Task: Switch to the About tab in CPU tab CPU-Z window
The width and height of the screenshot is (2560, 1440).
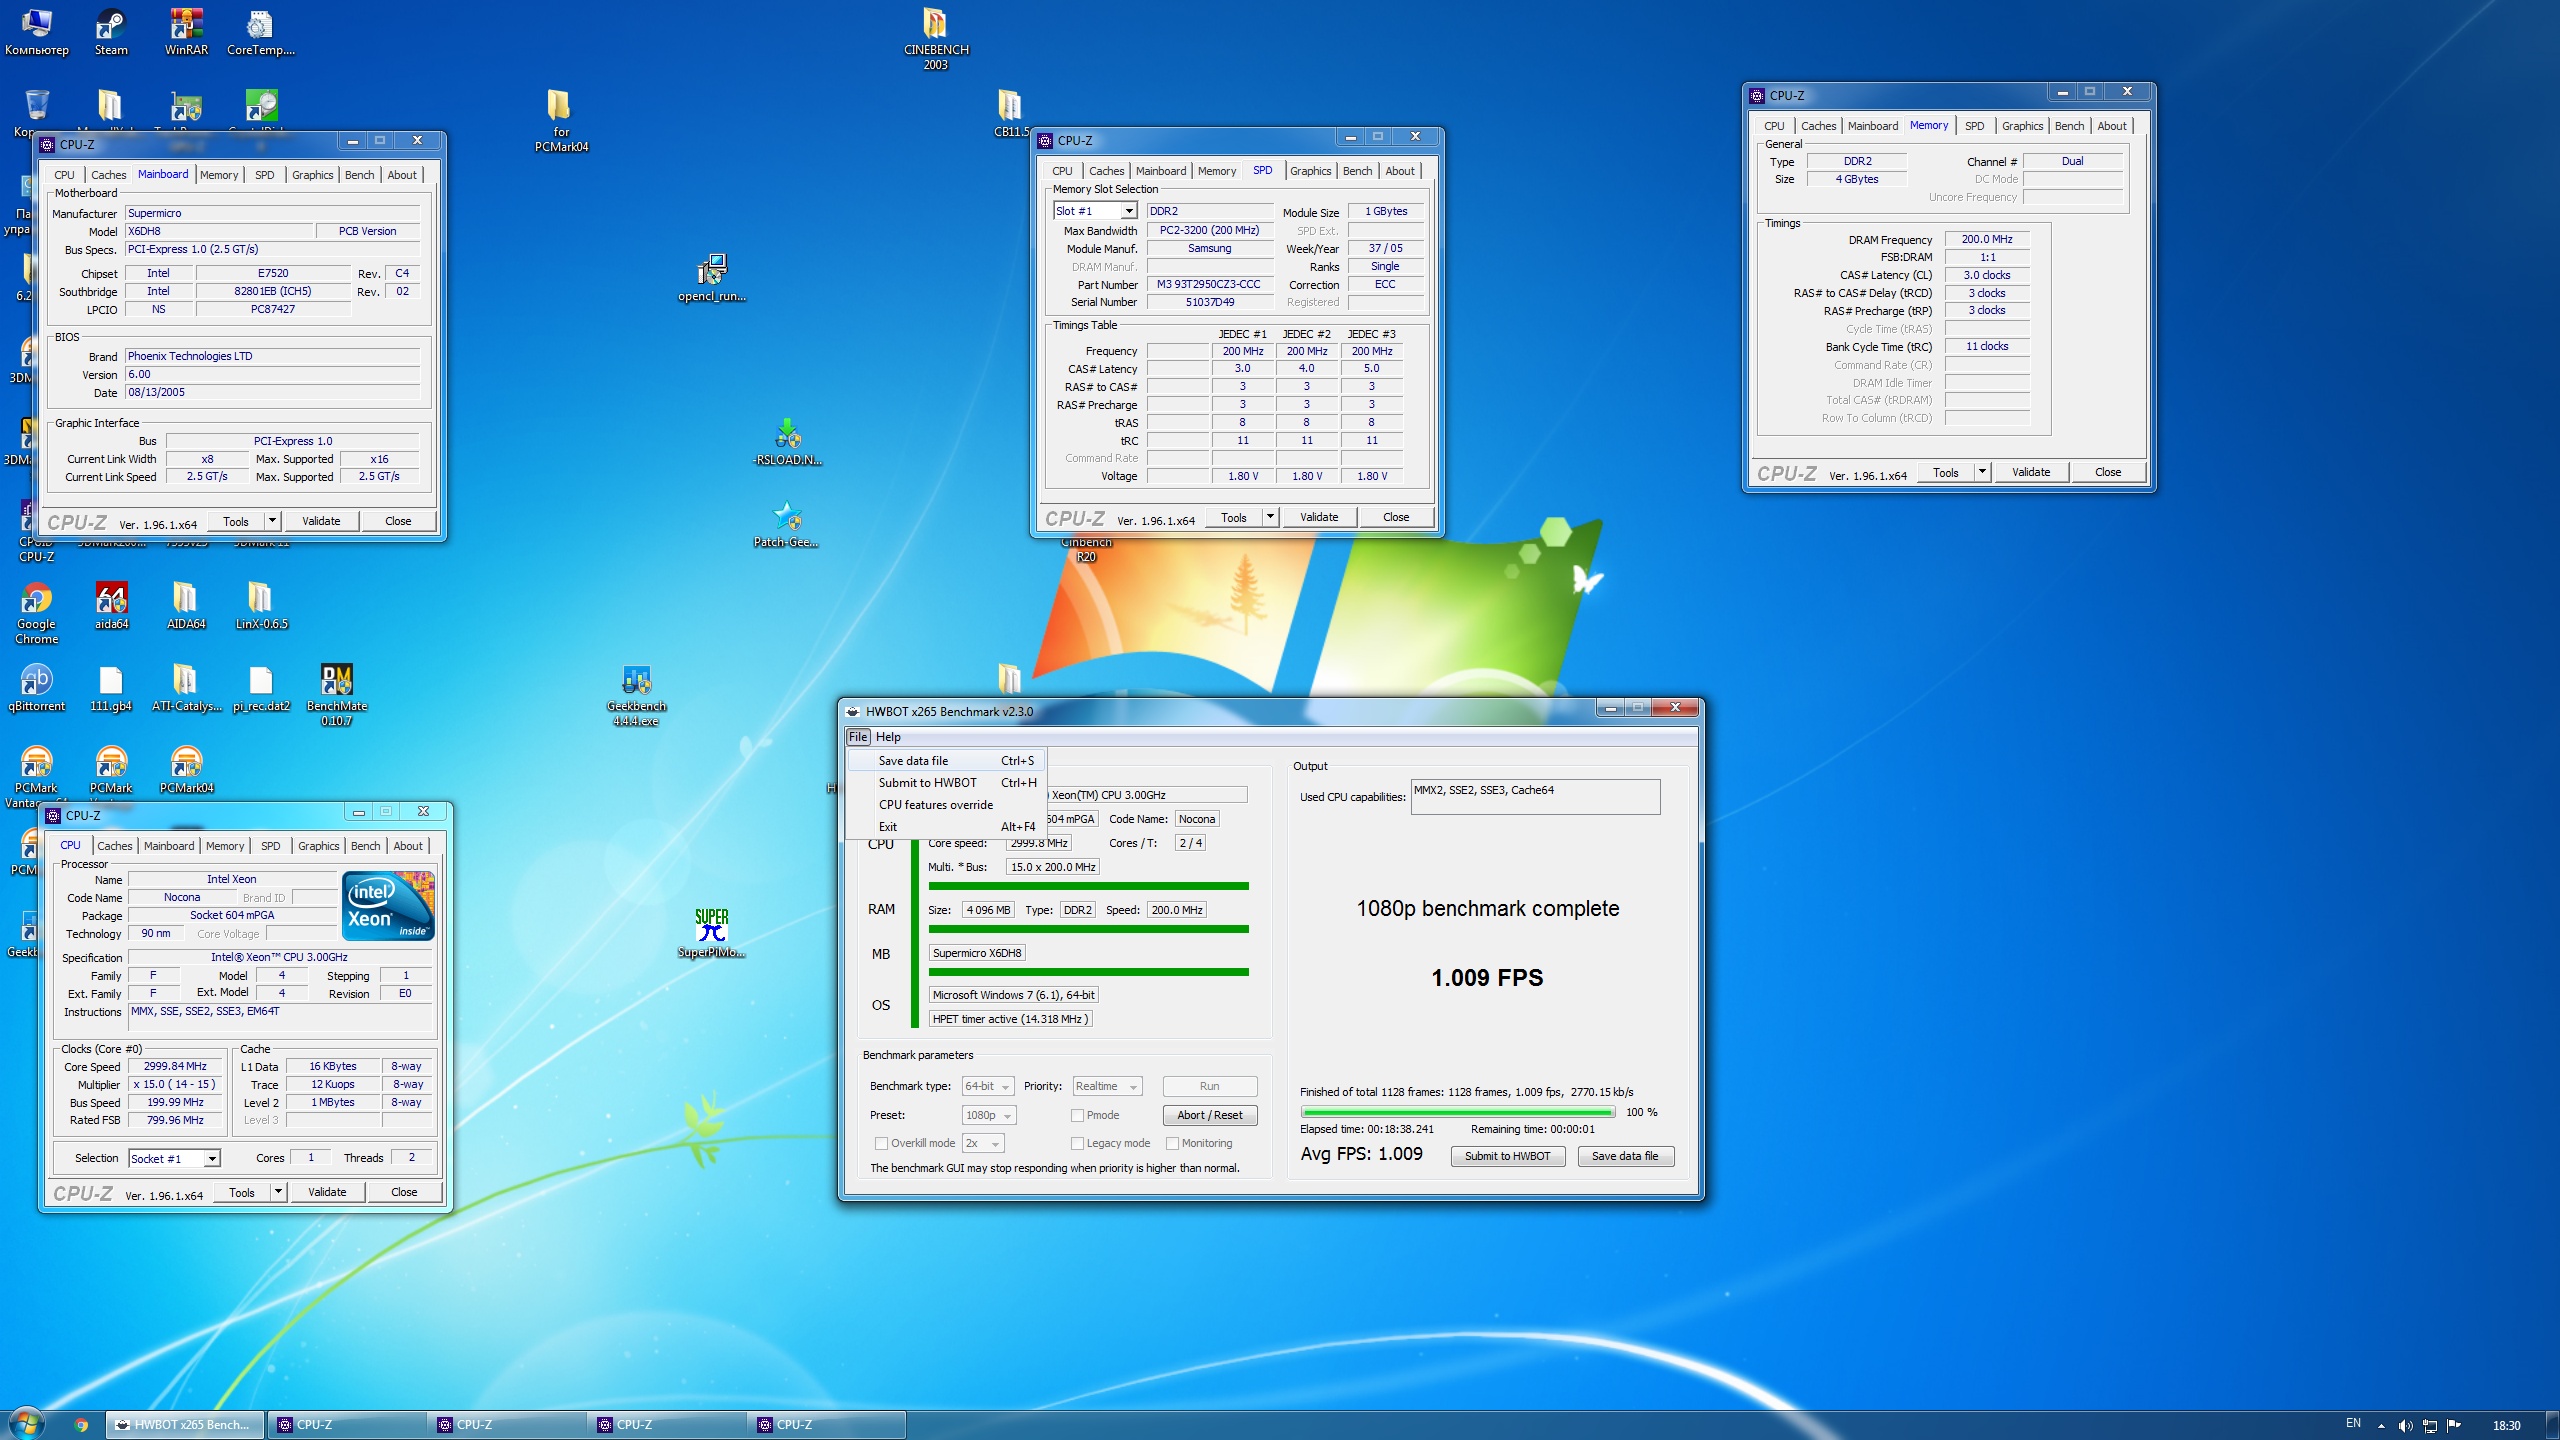Action: point(408,846)
